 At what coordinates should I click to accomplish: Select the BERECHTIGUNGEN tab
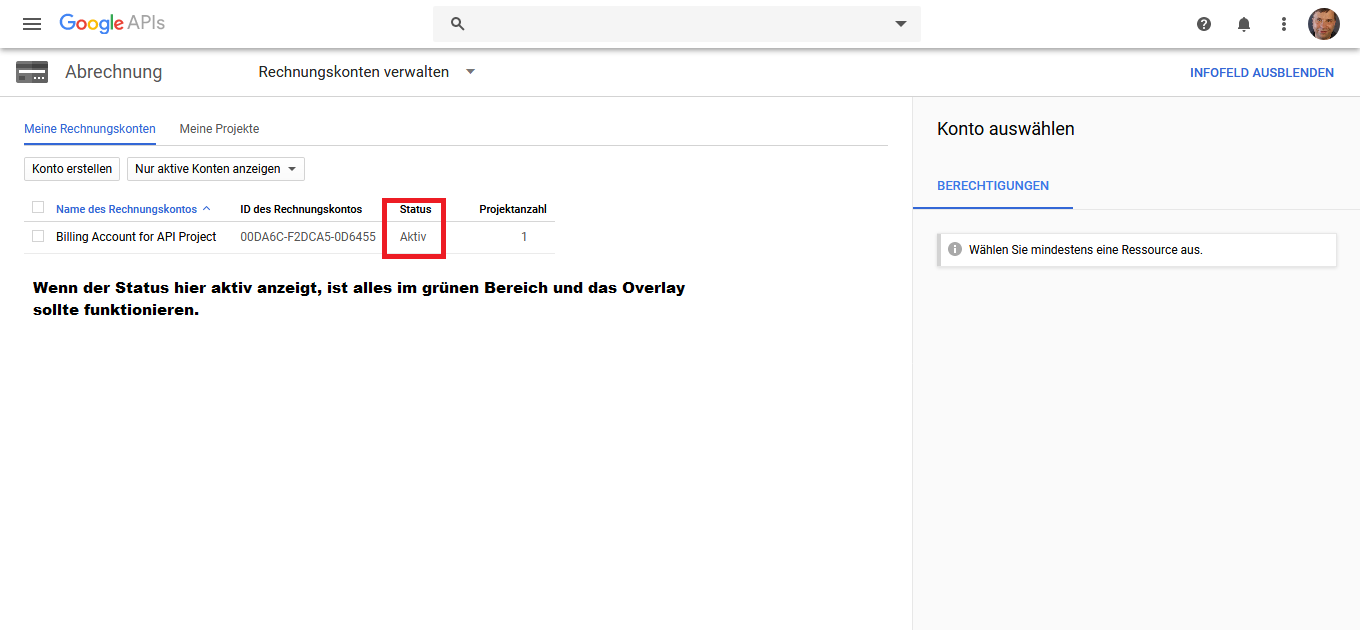[x=993, y=186]
